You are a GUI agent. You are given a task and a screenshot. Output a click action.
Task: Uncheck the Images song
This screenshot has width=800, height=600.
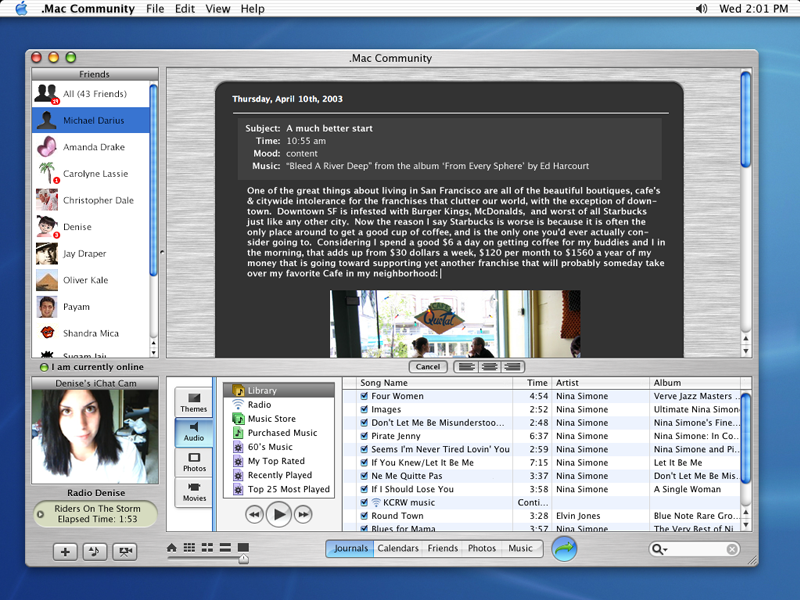pyautogui.click(x=364, y=409)
